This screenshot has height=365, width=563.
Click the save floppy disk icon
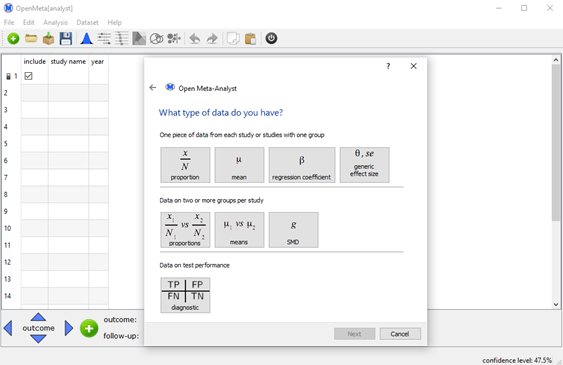[66, 38]
